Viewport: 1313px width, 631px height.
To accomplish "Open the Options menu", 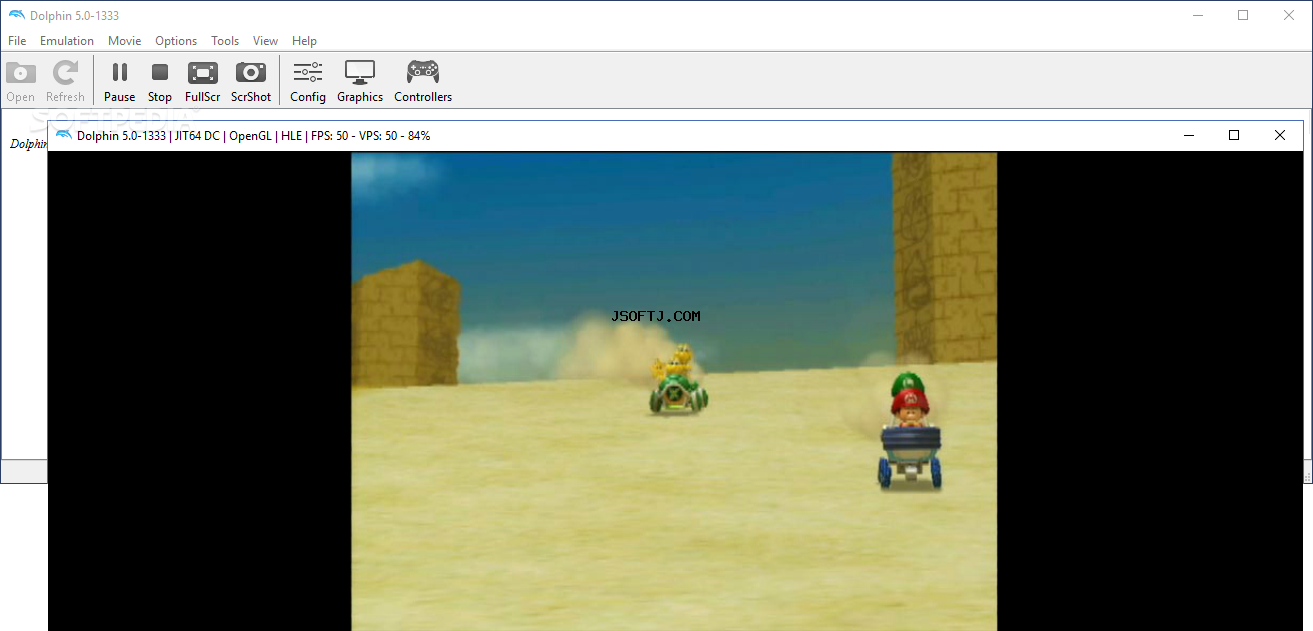I will (x=176, y=41).
